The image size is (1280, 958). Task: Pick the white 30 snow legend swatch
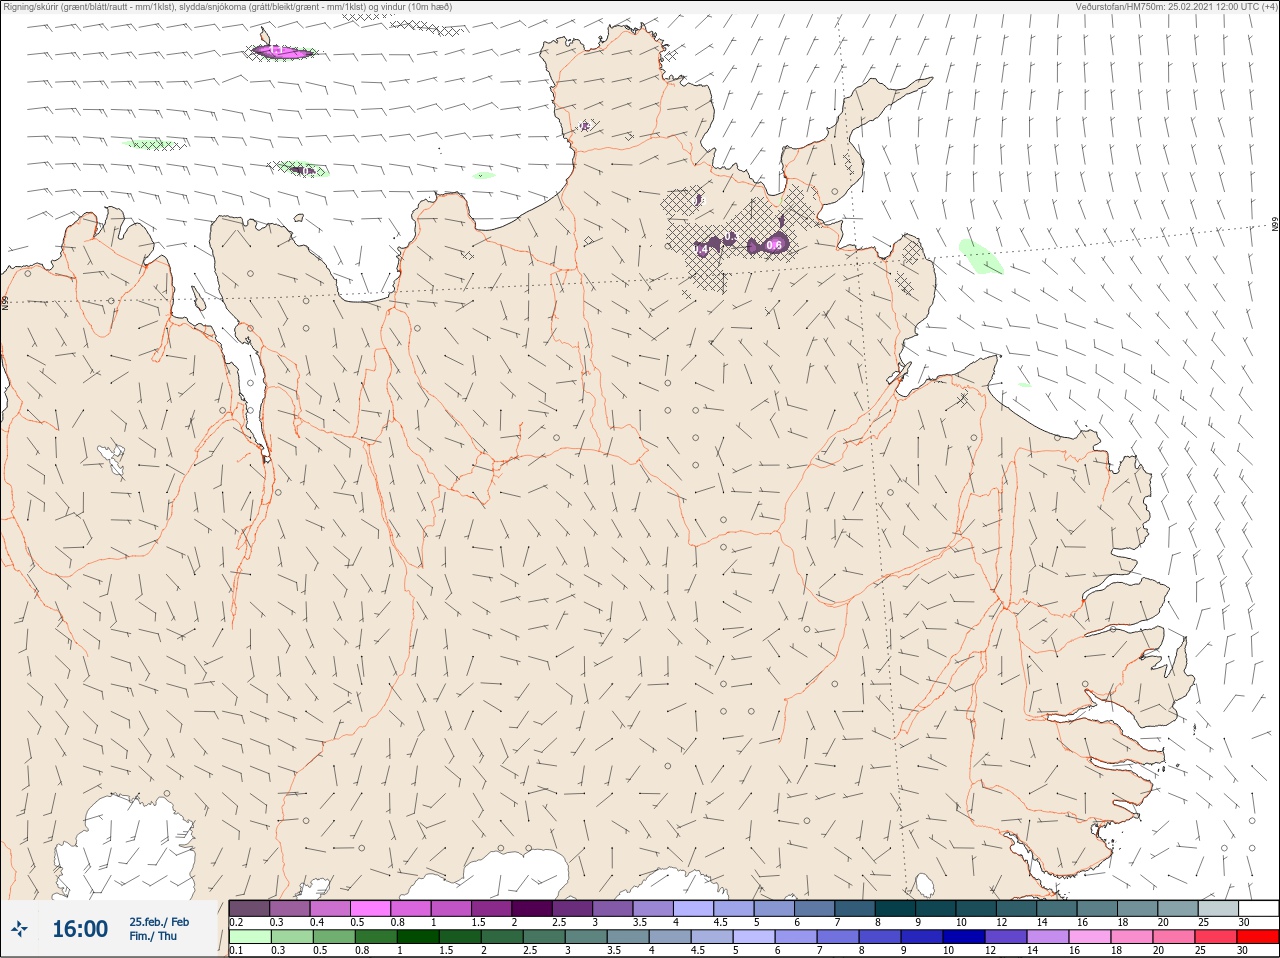1257,908
